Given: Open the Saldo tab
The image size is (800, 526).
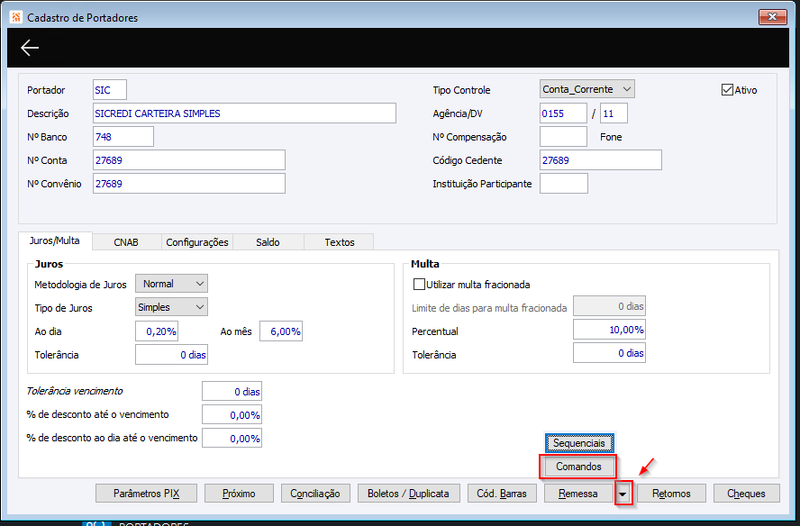Looking at the screenshot, I should pos(268,242).
